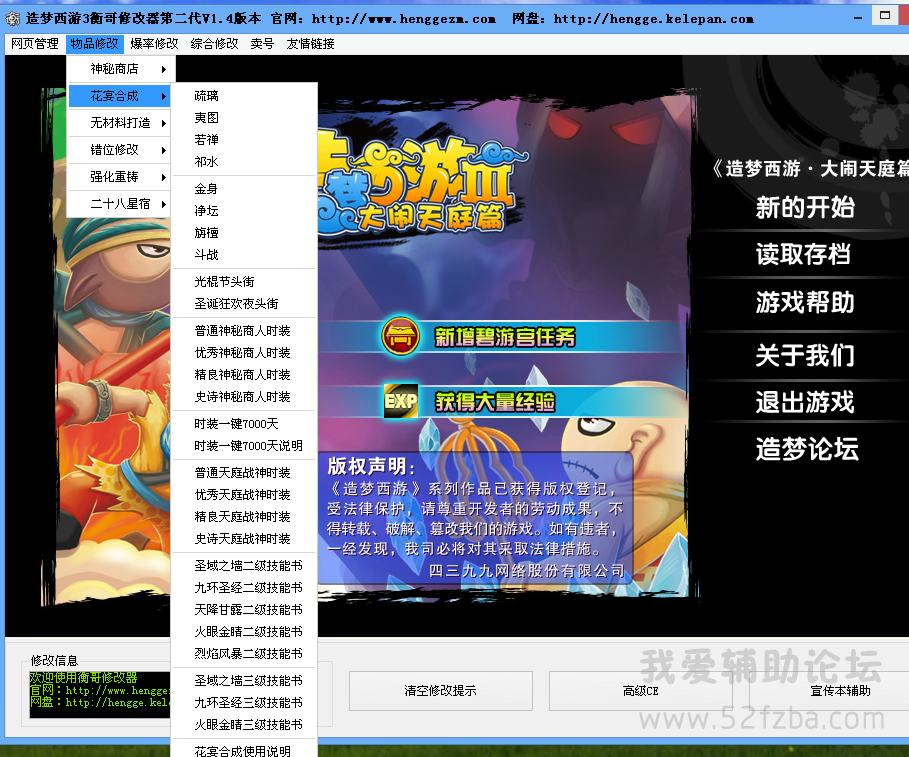Expand the 无材料打造 submenu
Viewport: 909px width, 757px height.
[119, 123]
